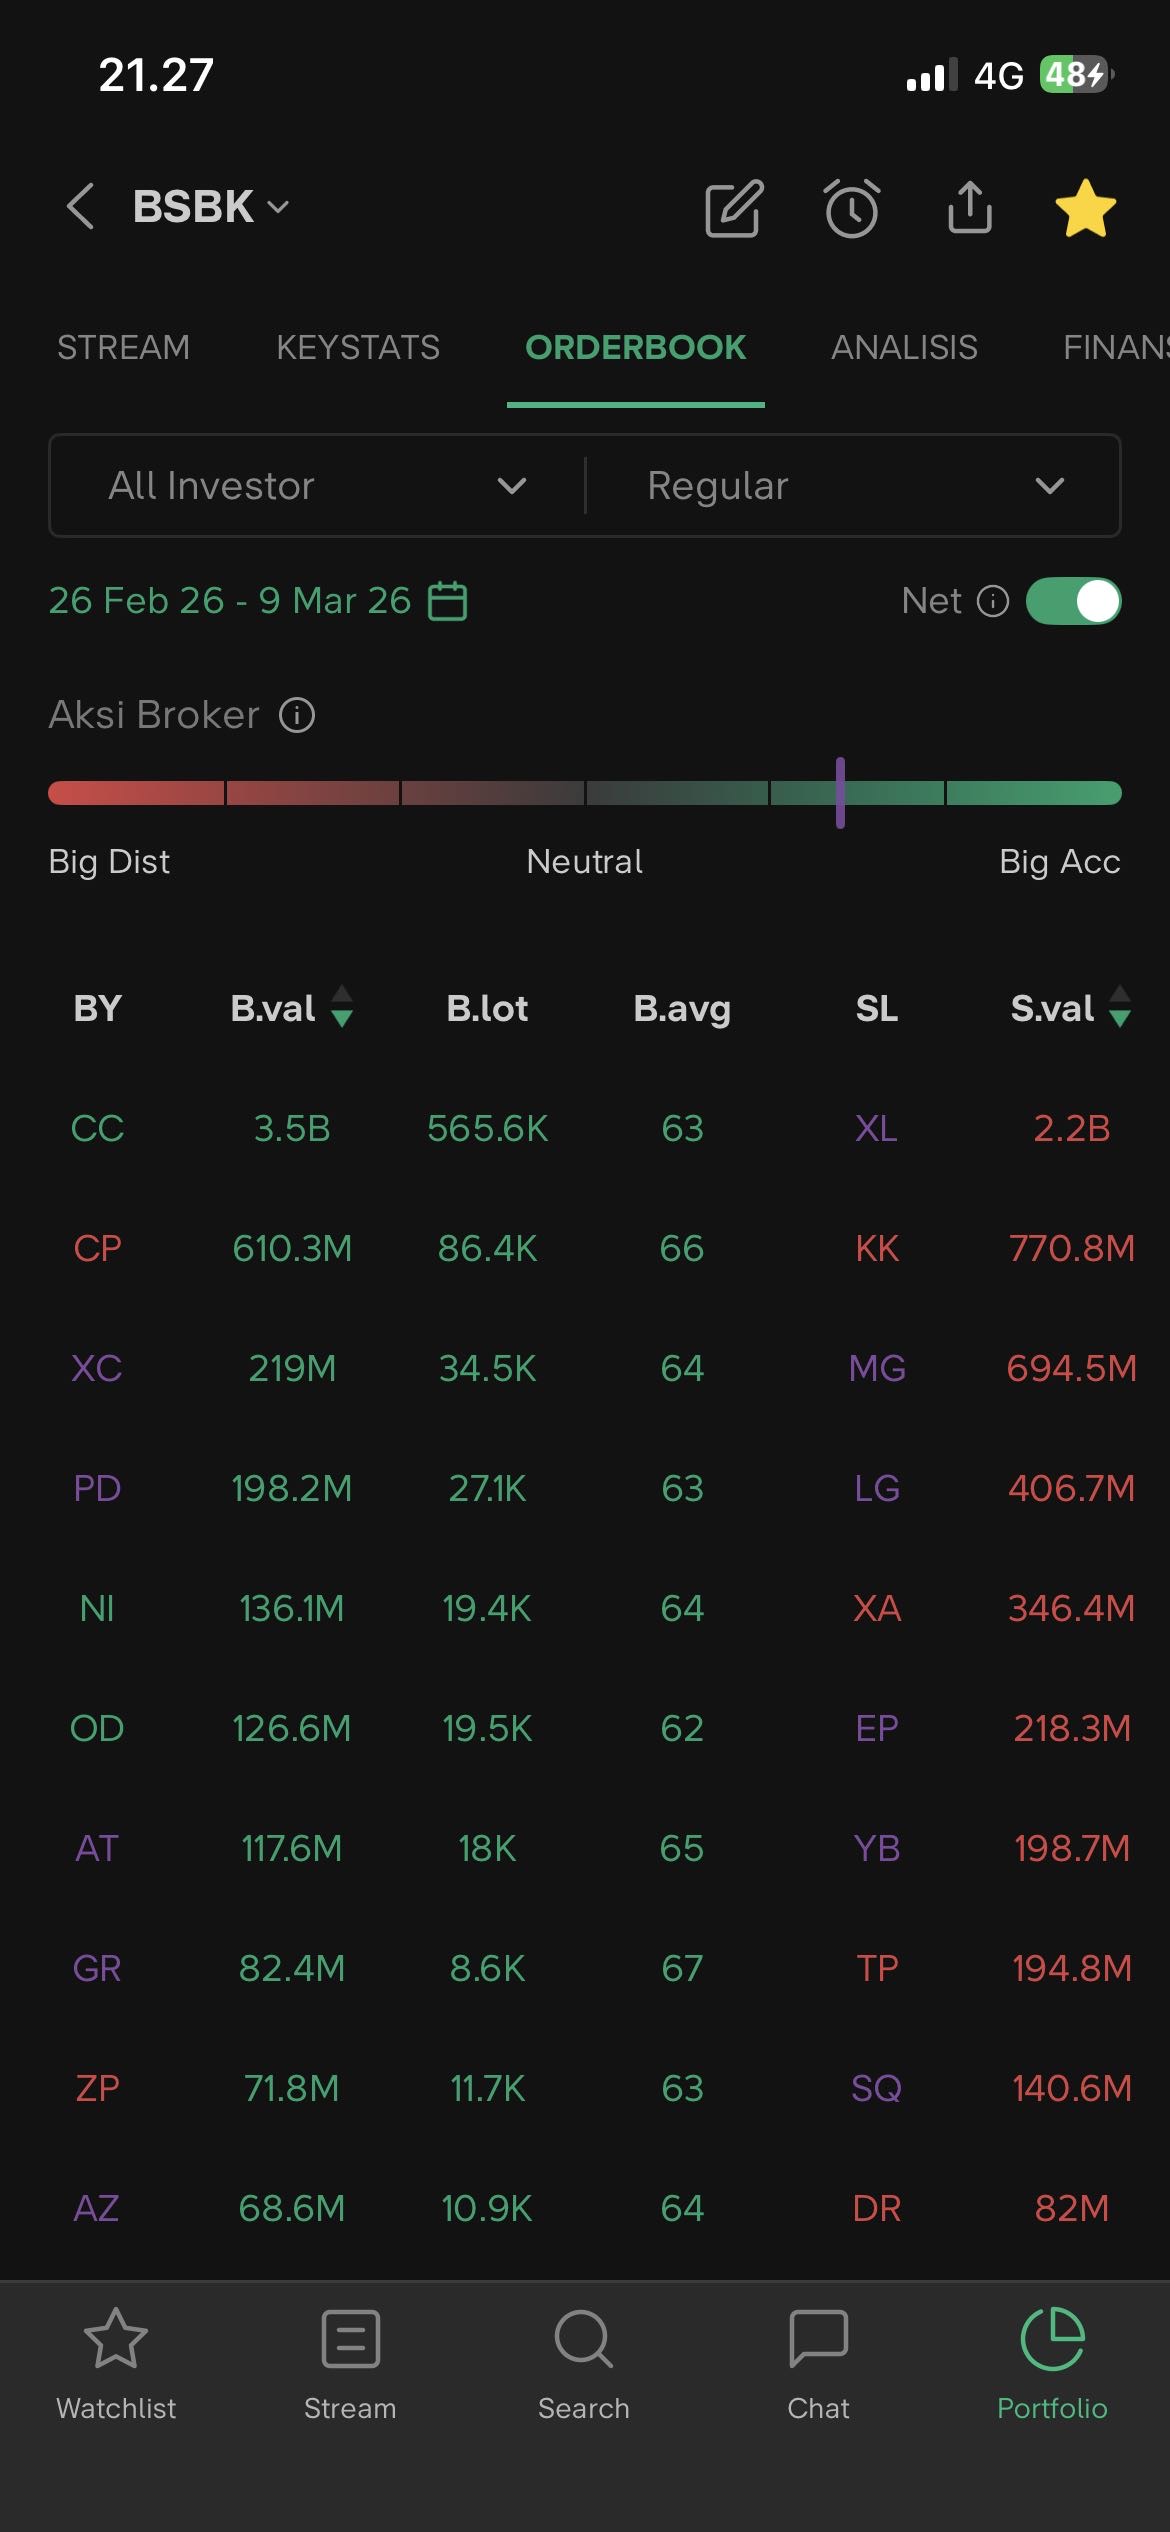Image resolution: width=1170 pixels, height=2532 pixels.
Task: Switch to the ANALISIS tab
Action: tap(904, 347)
